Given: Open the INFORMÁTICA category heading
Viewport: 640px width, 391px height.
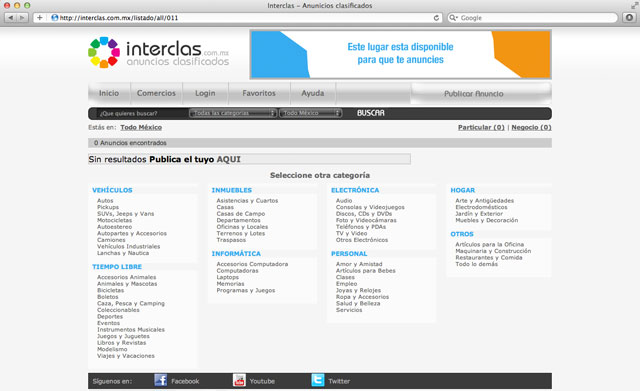Looking at the screenshot, I should click(236, 254).
